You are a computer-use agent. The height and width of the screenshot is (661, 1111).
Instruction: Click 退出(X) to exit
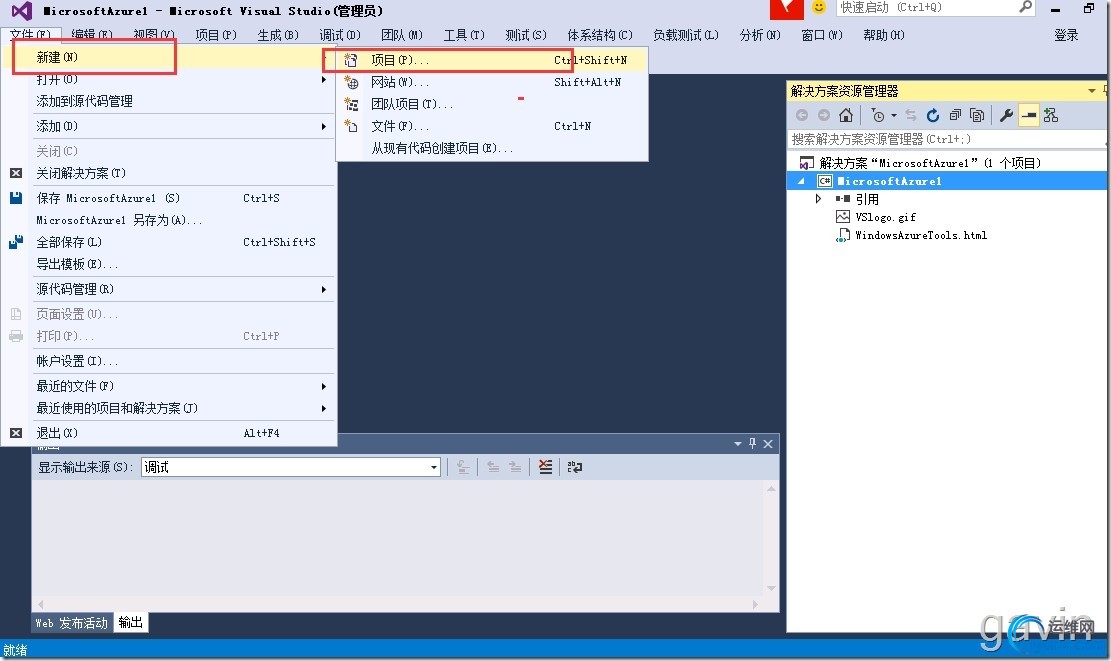(169, 433)
